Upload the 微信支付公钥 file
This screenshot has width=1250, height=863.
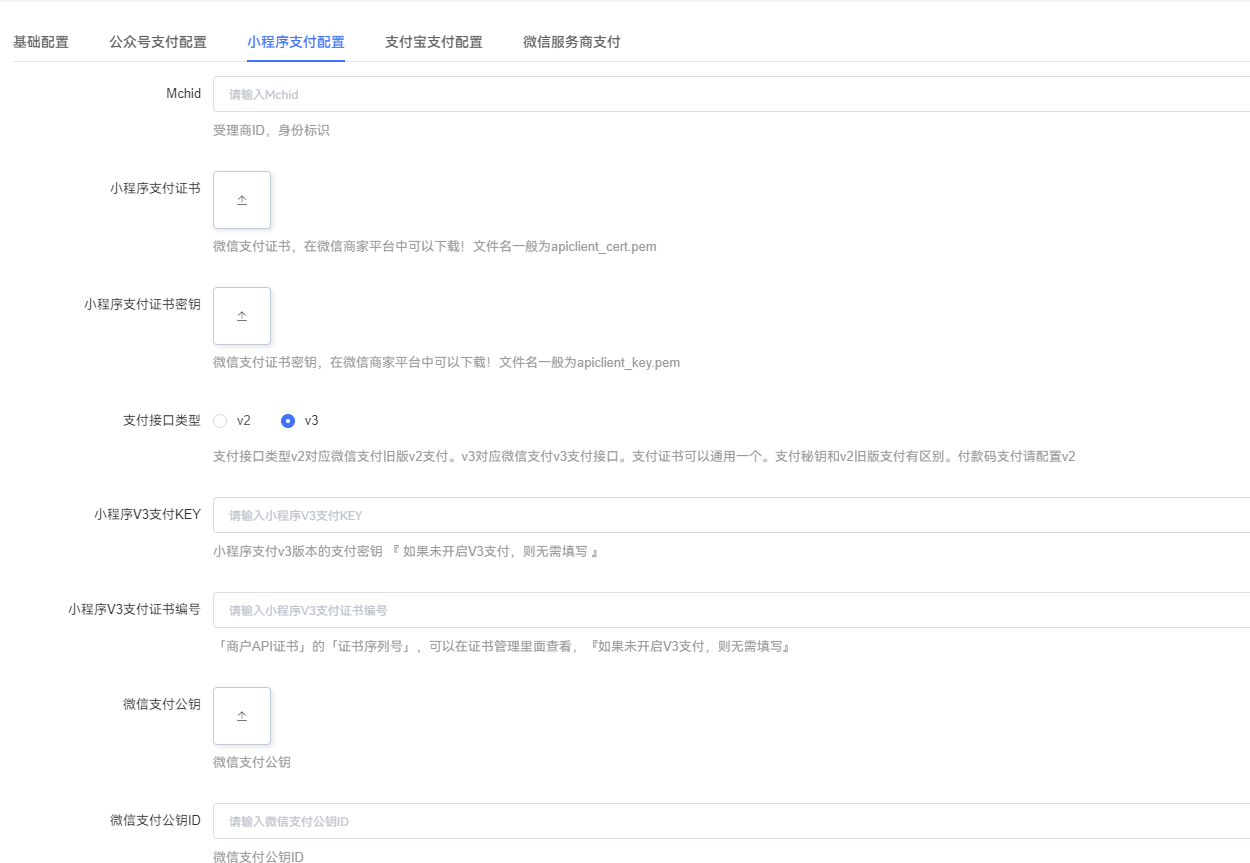pos(242,716)
